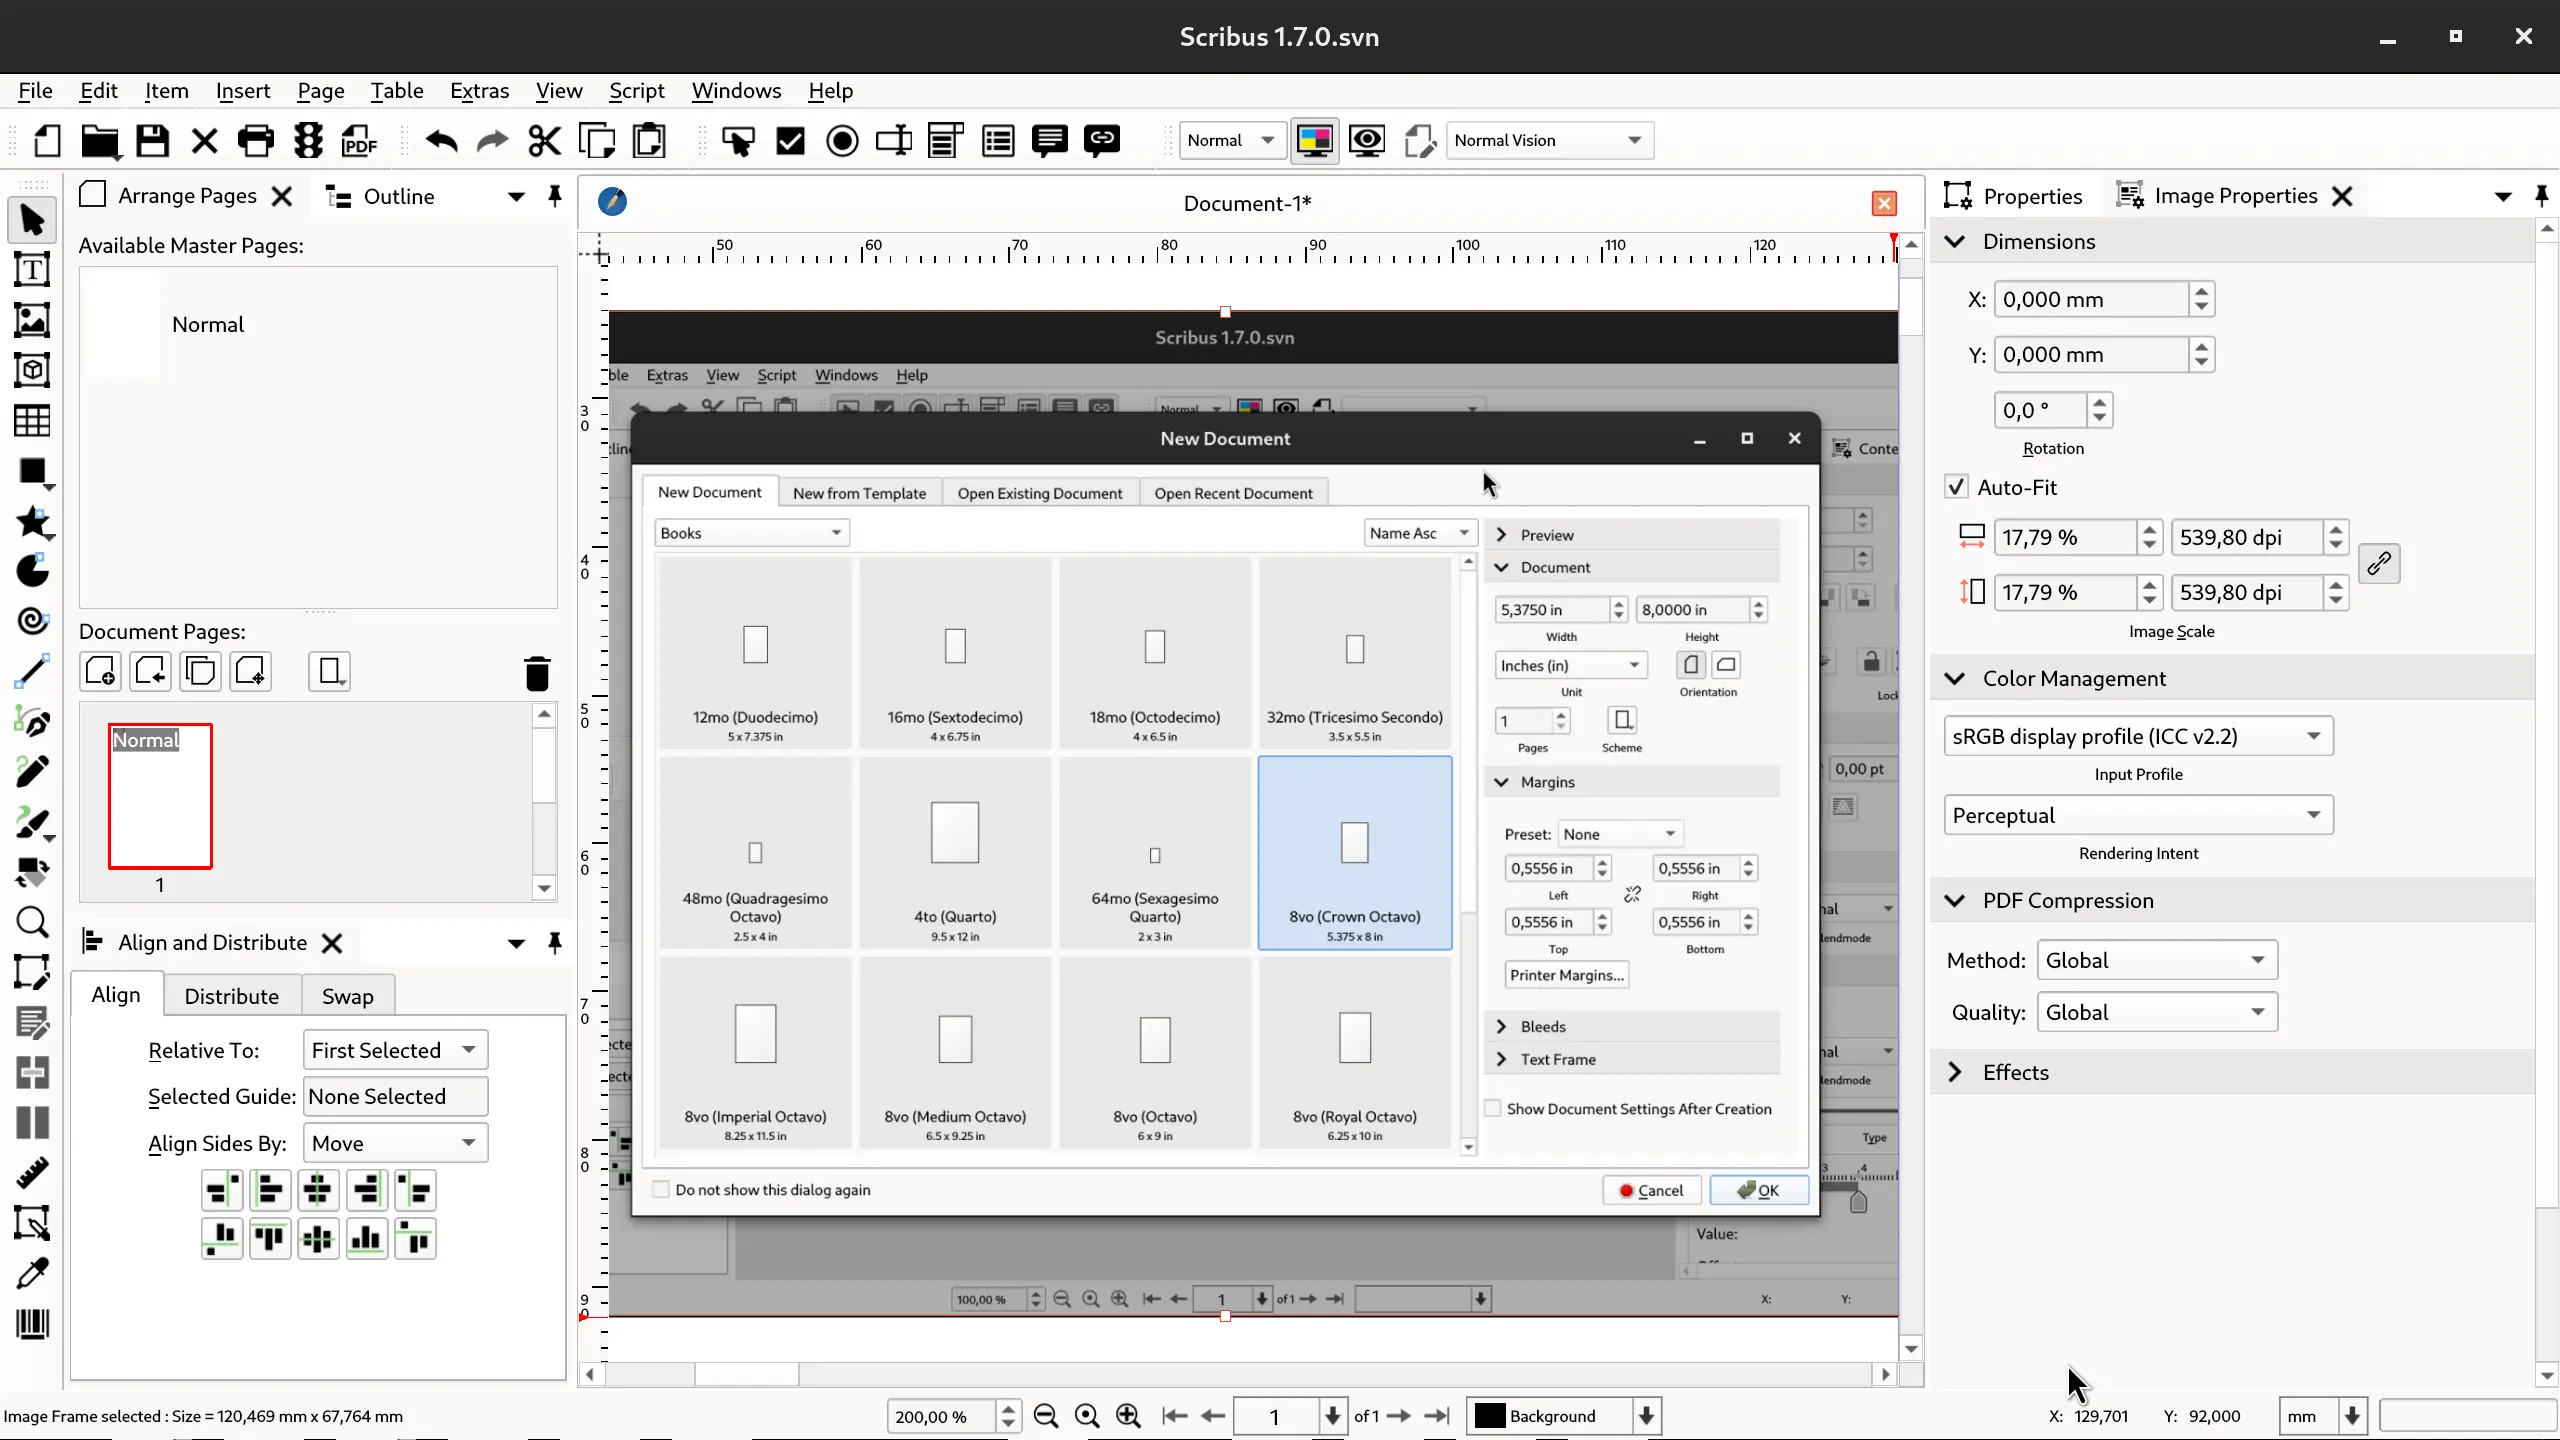Image resolution: width=2560 pixels, height=1440 pixels.
Task: Click the Paste clipboard icon
Action: point(649,141)
